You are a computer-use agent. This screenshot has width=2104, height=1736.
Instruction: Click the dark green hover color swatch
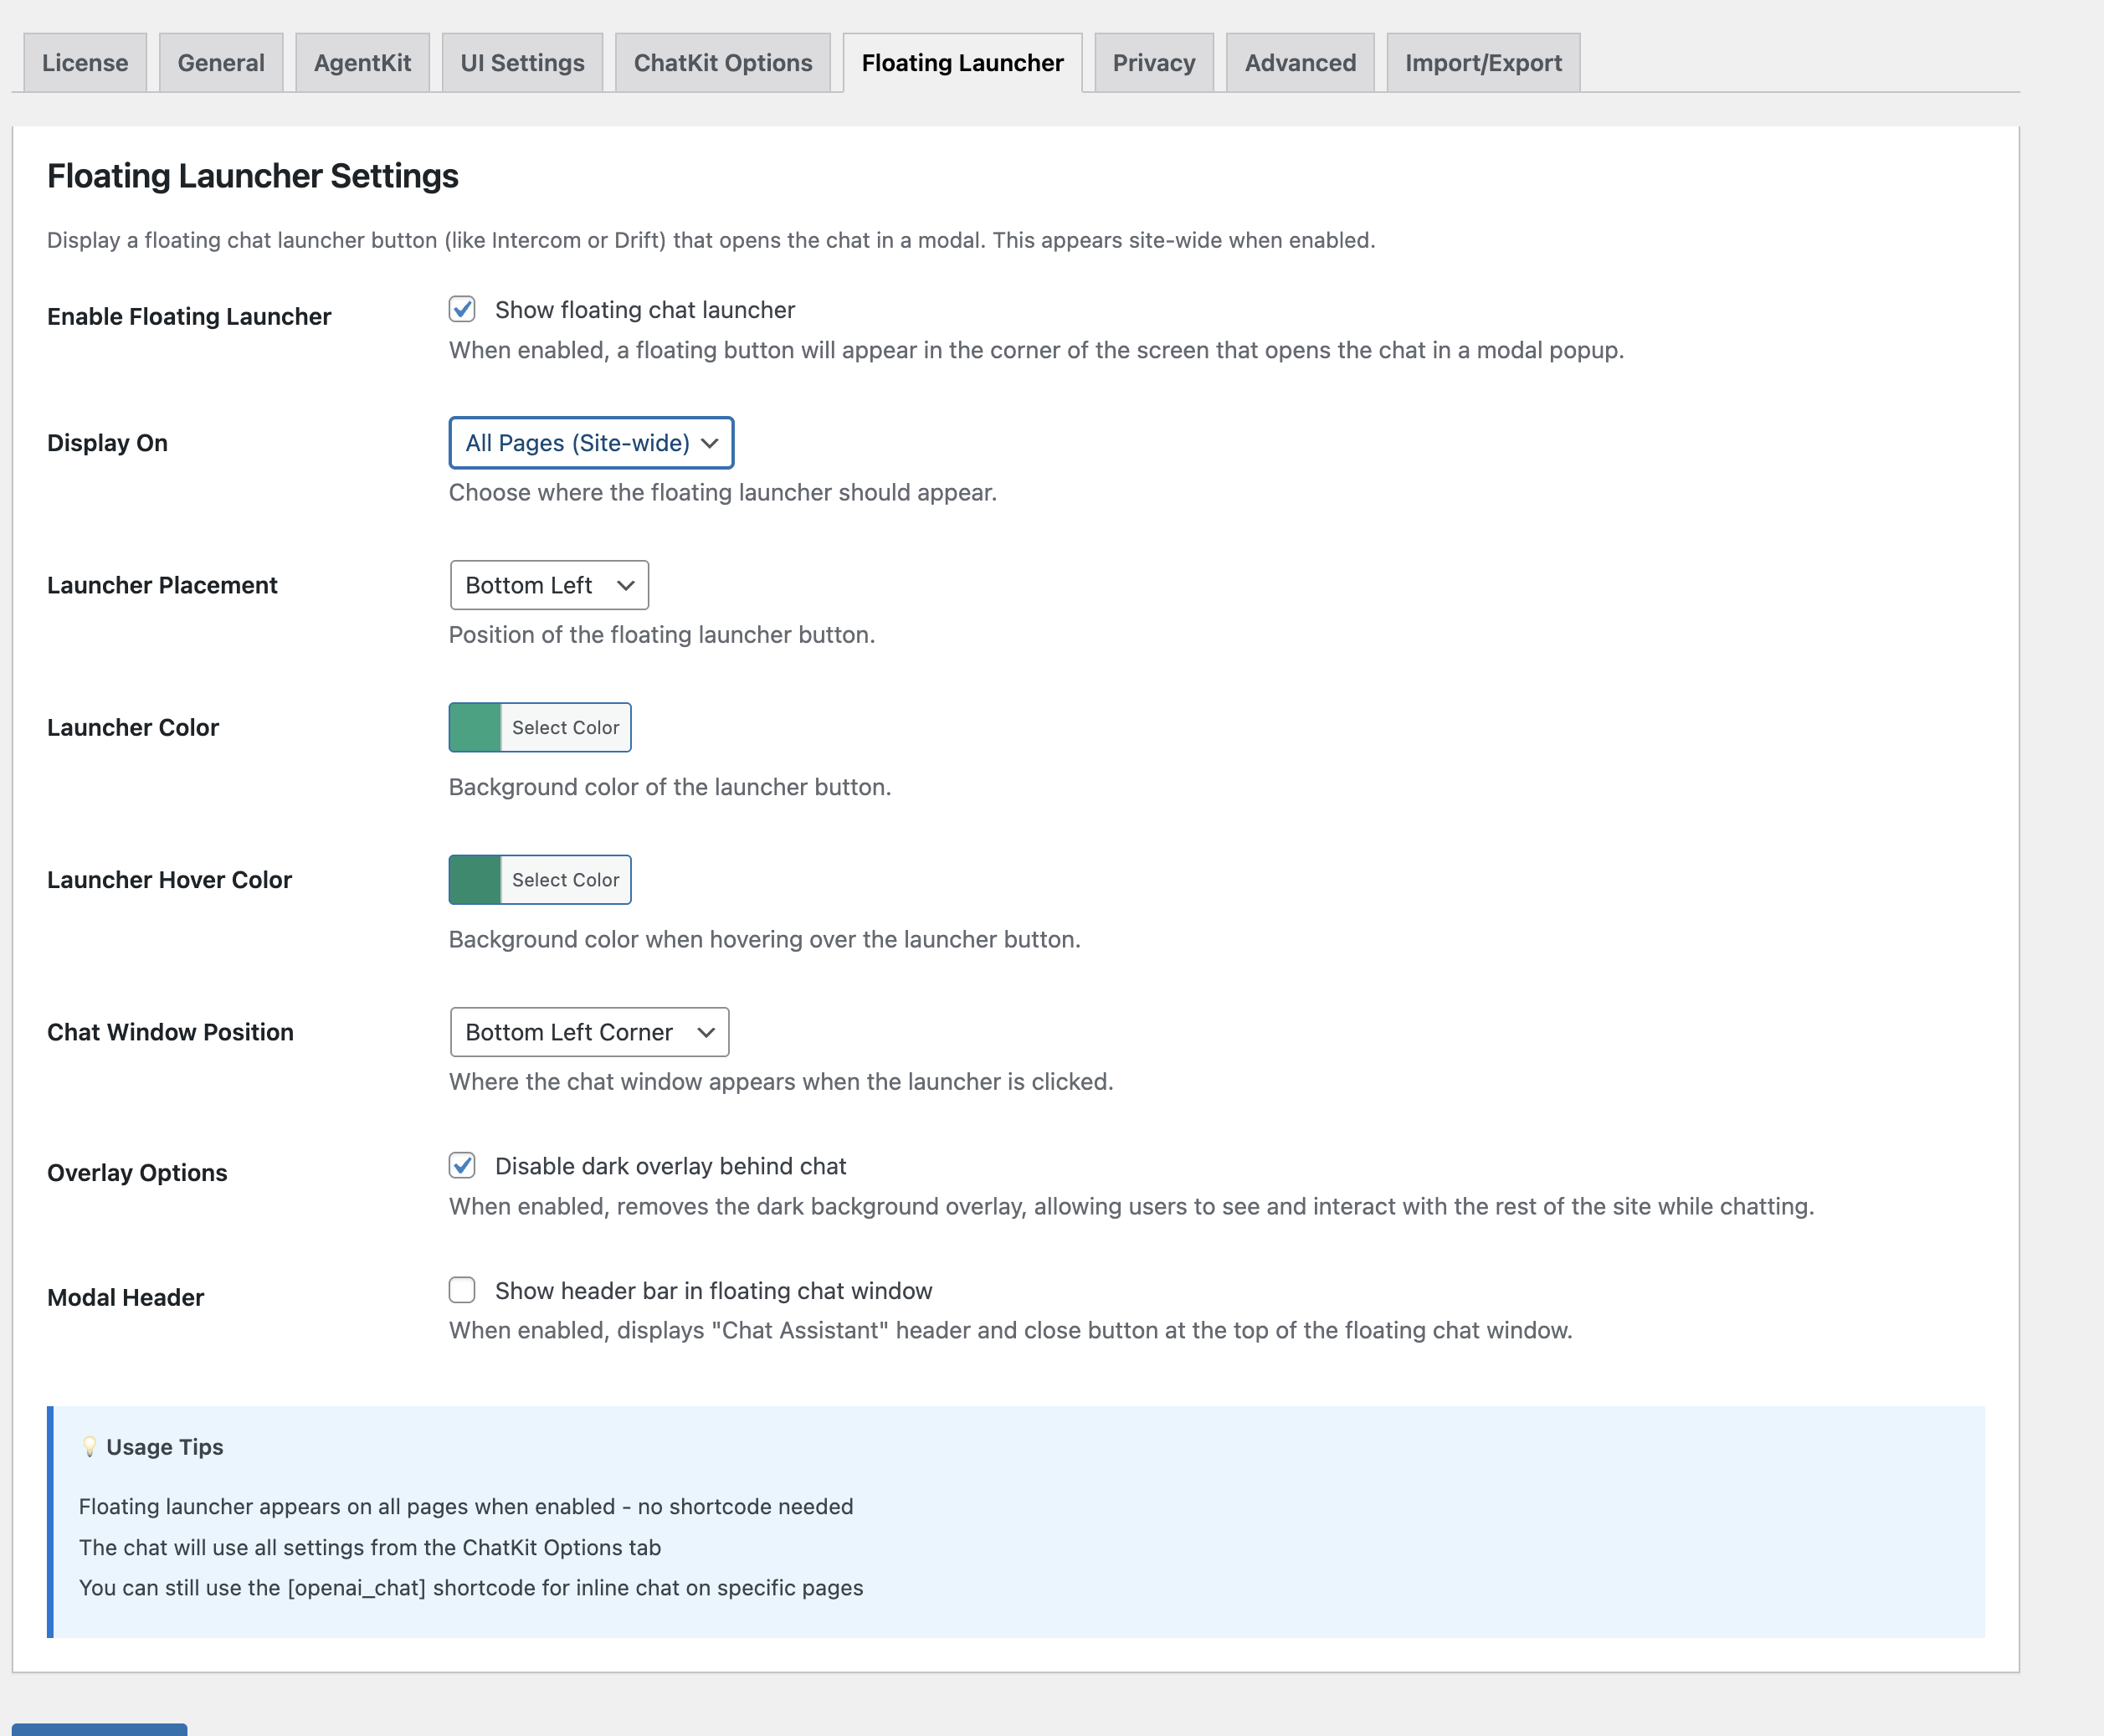click(474, 880)
